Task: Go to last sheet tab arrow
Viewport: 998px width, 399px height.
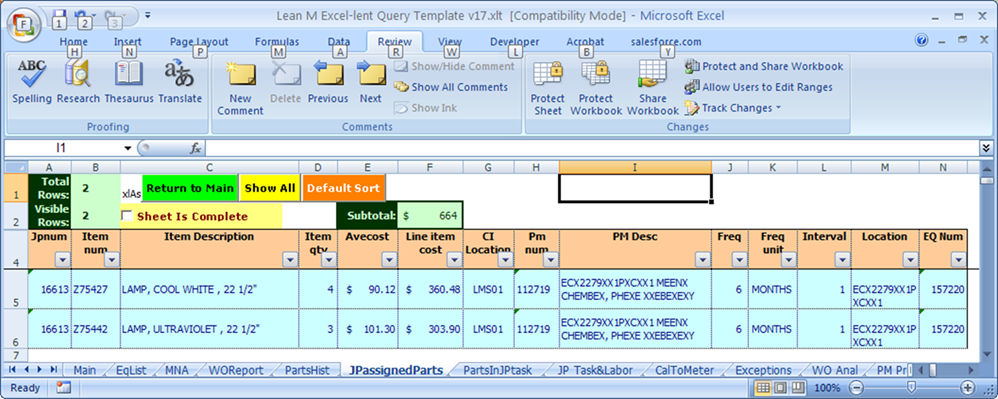Action: [53, 370]
